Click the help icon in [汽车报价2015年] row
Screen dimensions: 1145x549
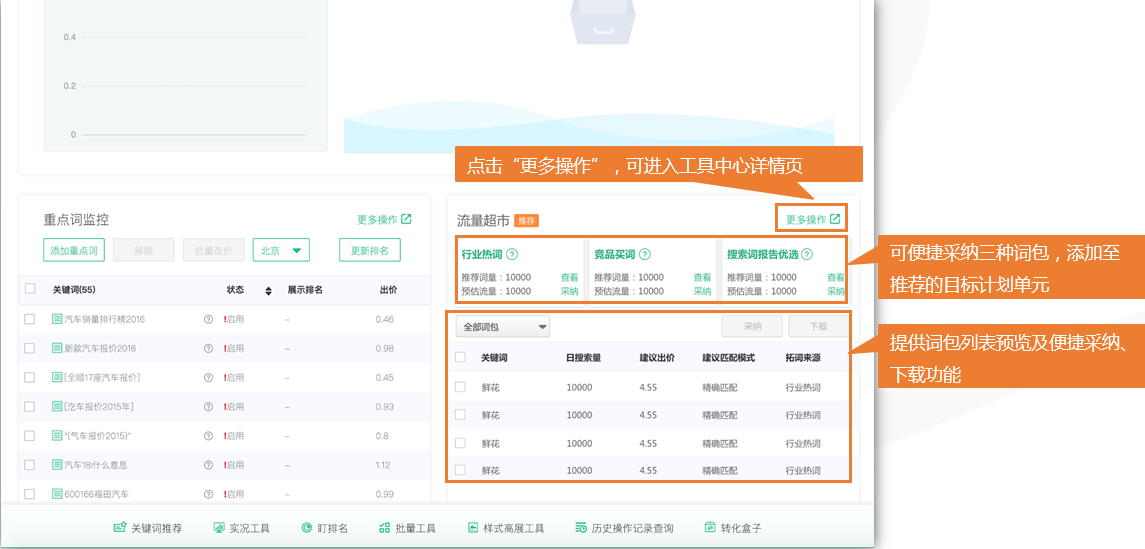pos(208,407)
